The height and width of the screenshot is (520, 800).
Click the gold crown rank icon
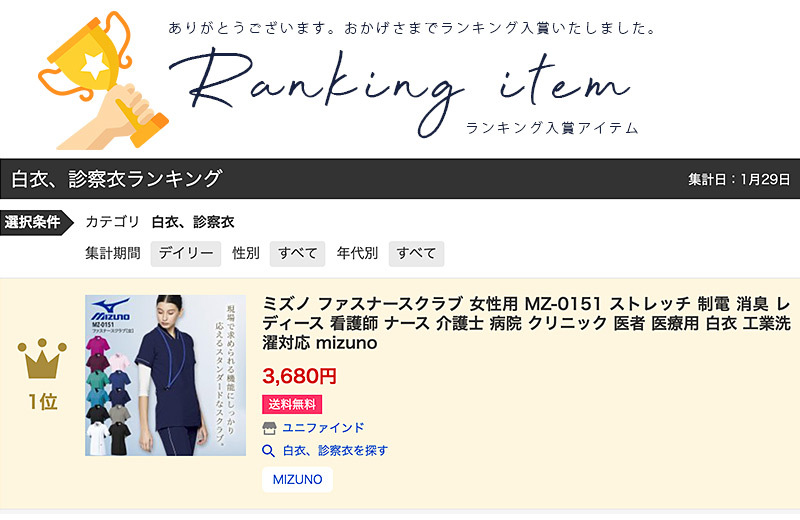click(42, 358)
